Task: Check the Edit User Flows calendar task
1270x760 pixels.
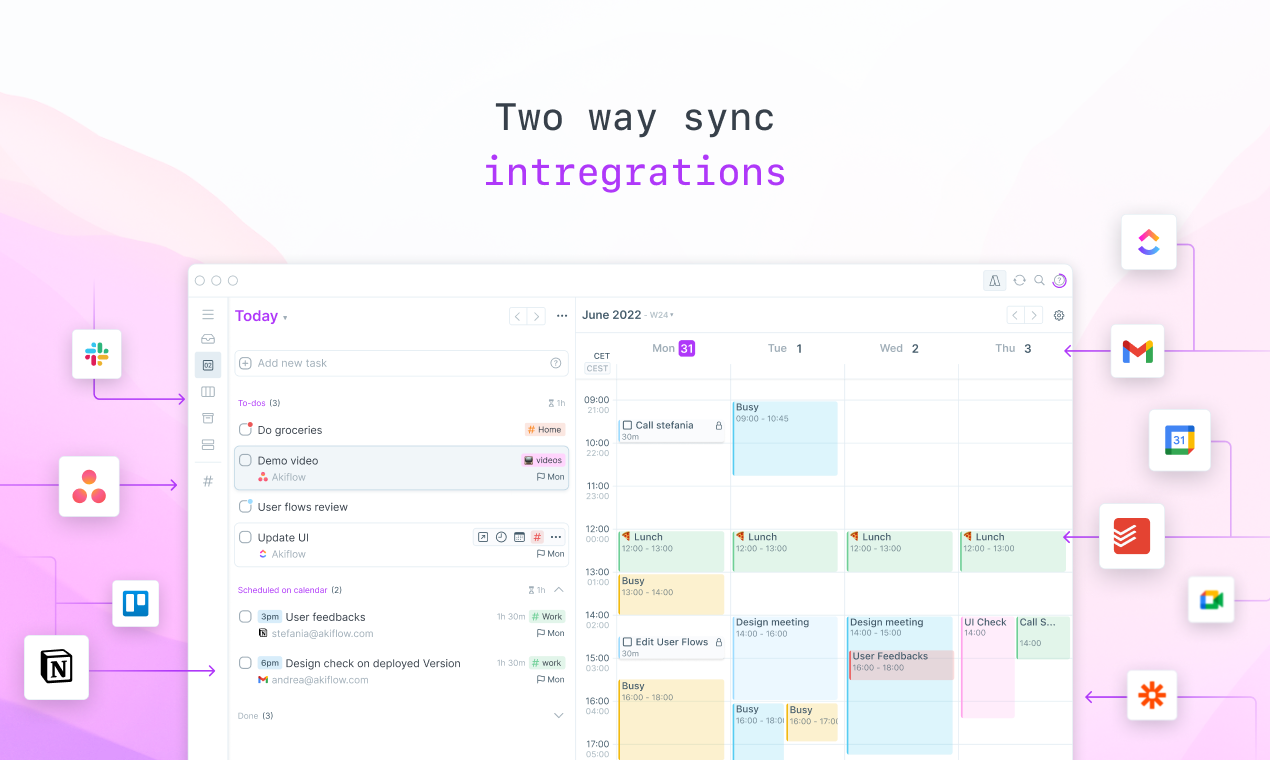Action: (627, 642)
